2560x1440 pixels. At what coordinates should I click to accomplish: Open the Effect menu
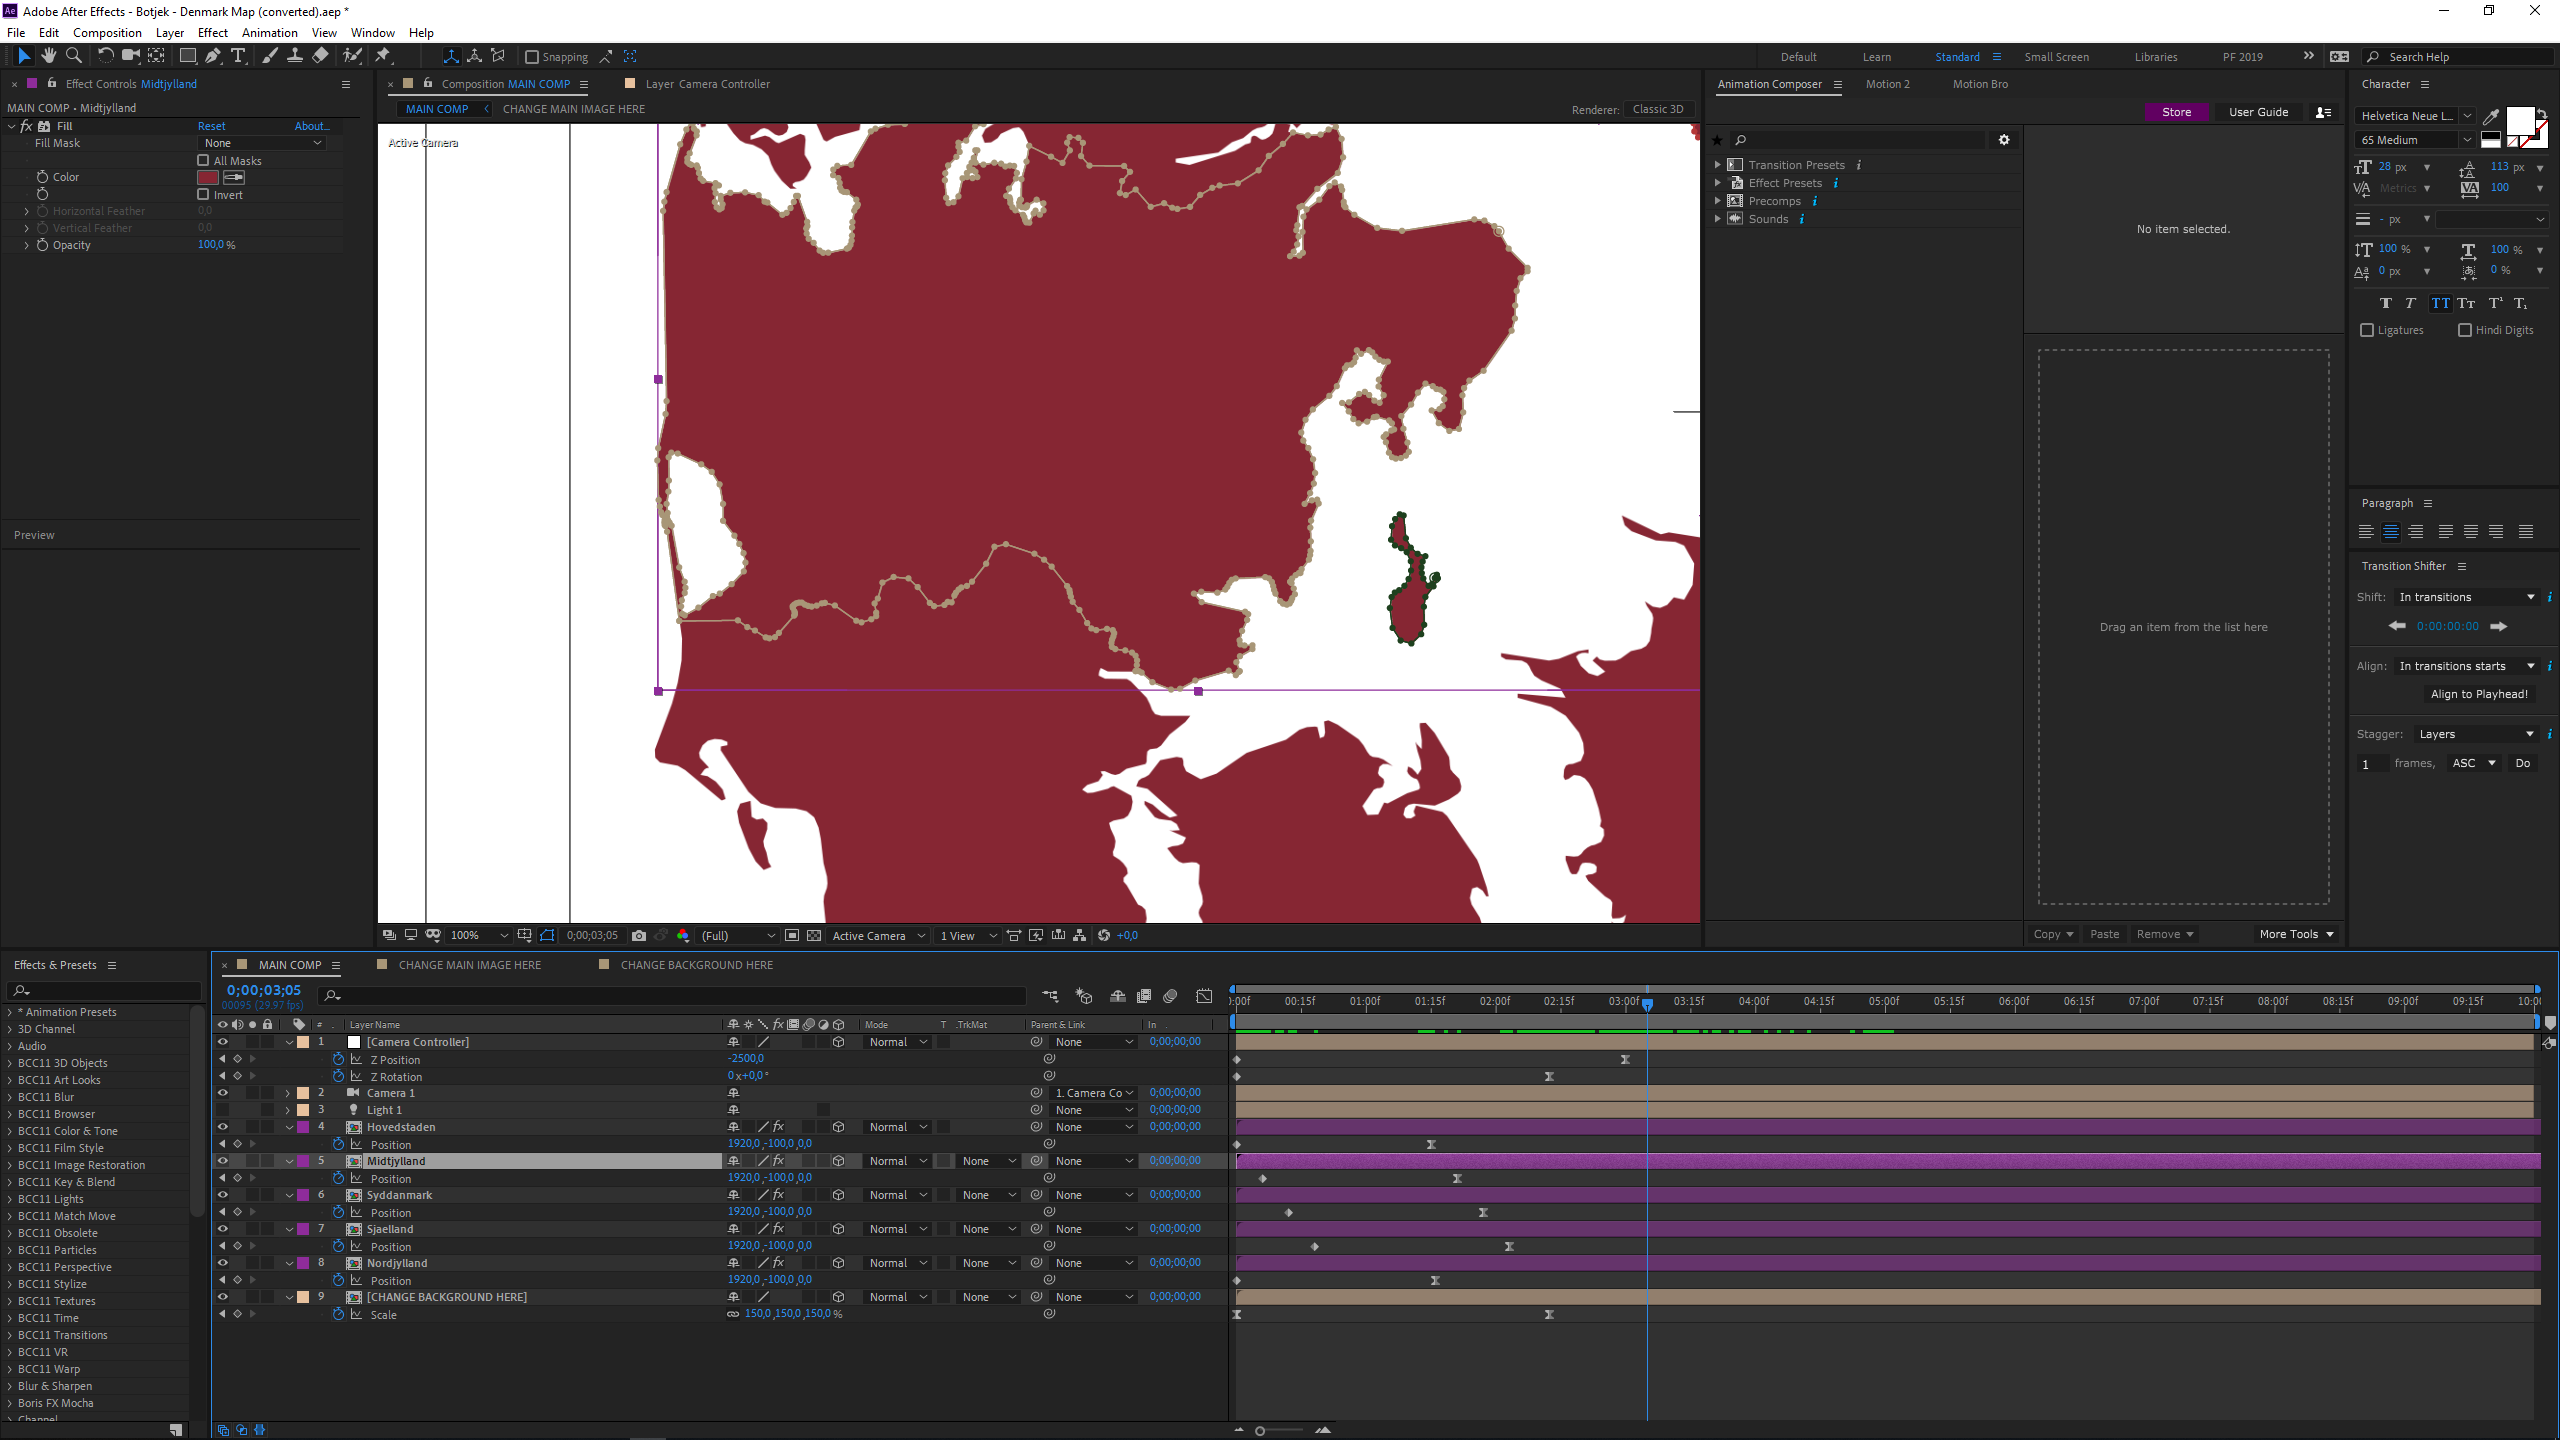pyautogui.click(x=212, y=32)
